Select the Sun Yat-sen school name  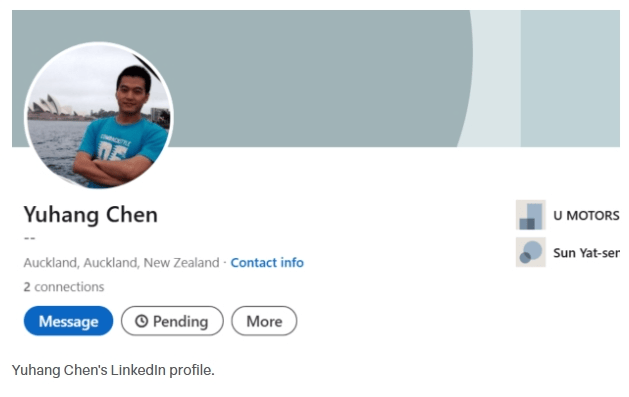coord(586,253)
